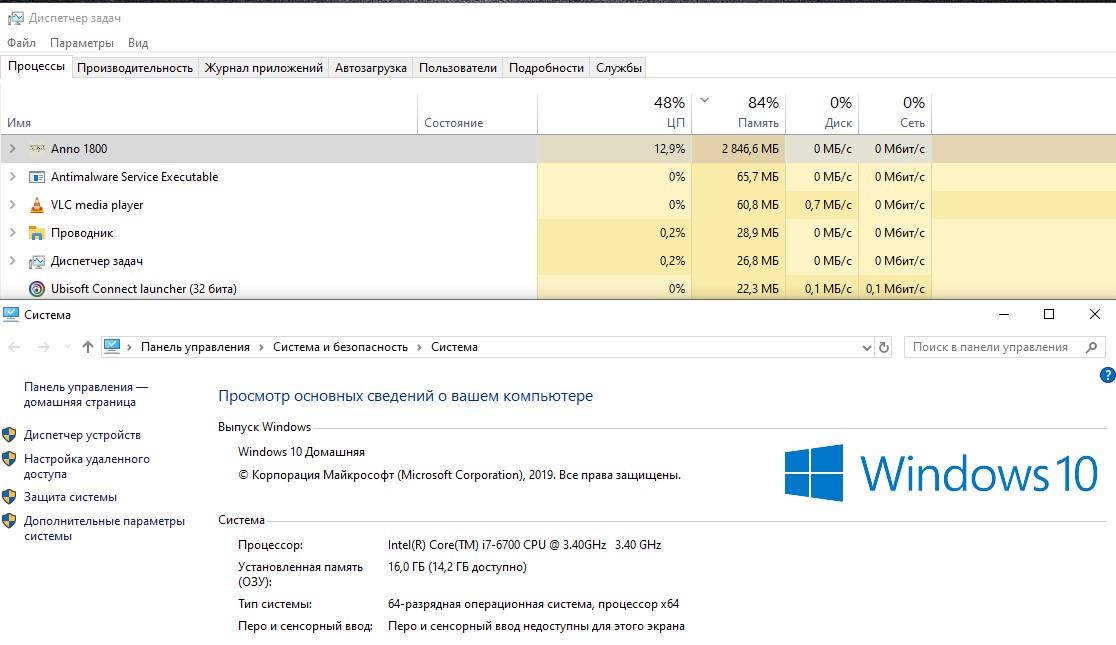
Task: Open Настройка удаленного доступа link
Action: (x=87, y=466)
